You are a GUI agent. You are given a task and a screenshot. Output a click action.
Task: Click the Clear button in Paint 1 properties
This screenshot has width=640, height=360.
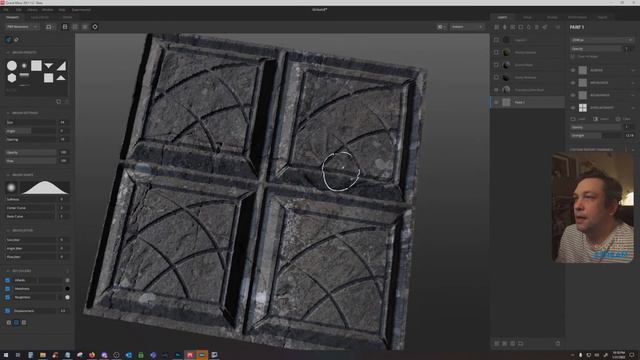(x=623, y=119)
